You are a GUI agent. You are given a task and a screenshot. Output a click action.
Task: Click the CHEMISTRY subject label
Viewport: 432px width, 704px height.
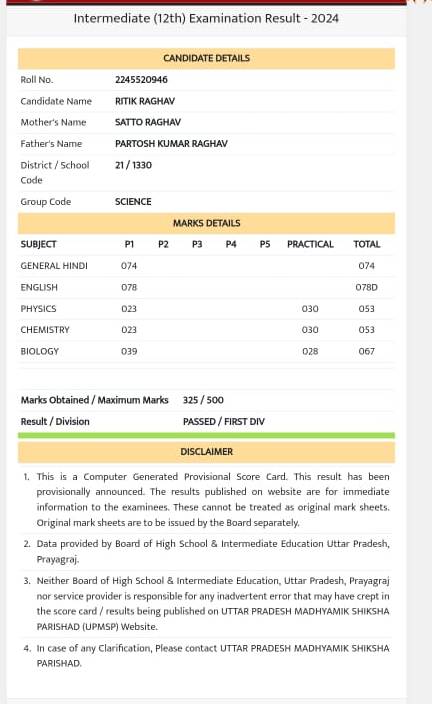(x=45, y=330)
